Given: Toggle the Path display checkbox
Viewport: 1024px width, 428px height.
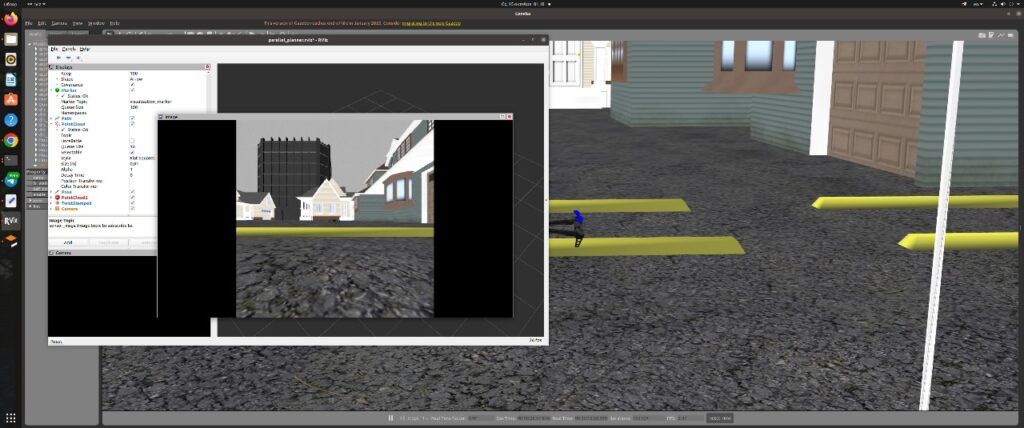Looking at the screenshot, I should (x=132, y=118).
